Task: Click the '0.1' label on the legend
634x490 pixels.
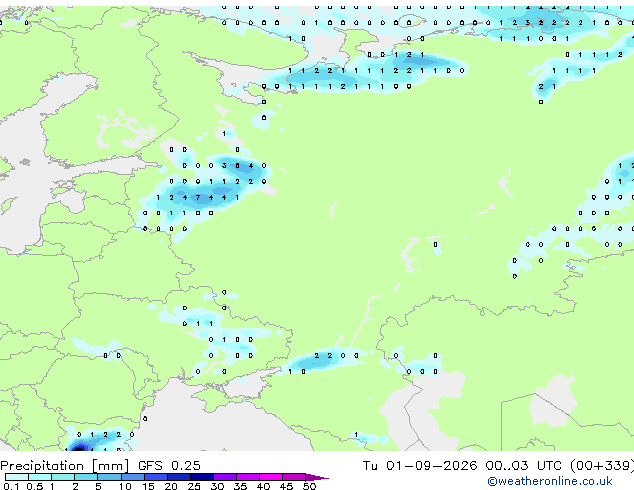Action: [x=11, y=486]
